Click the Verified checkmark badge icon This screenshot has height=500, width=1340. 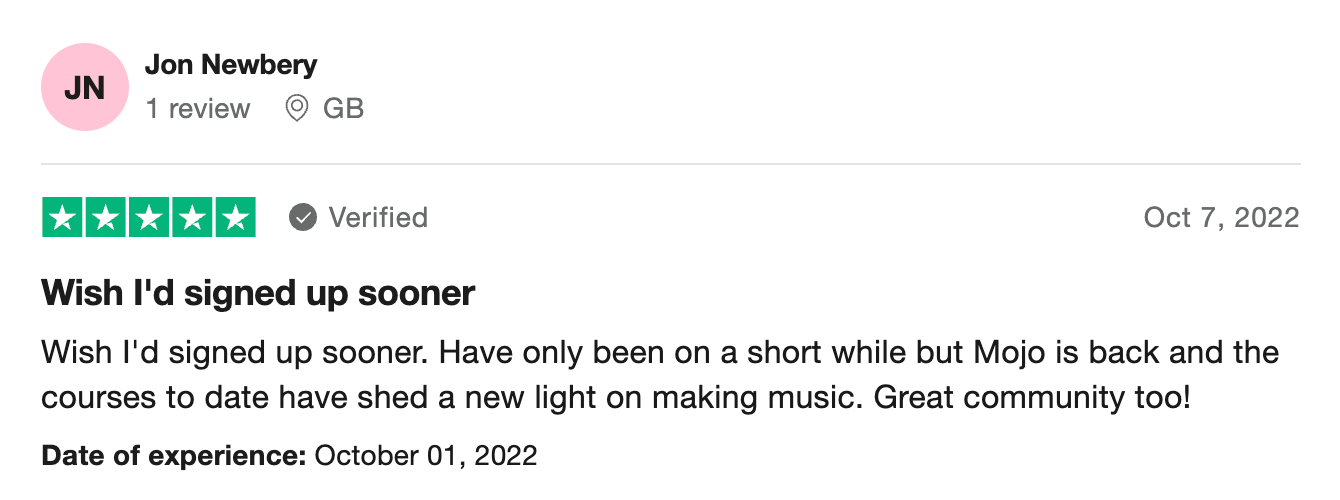[x=303, y=217]
